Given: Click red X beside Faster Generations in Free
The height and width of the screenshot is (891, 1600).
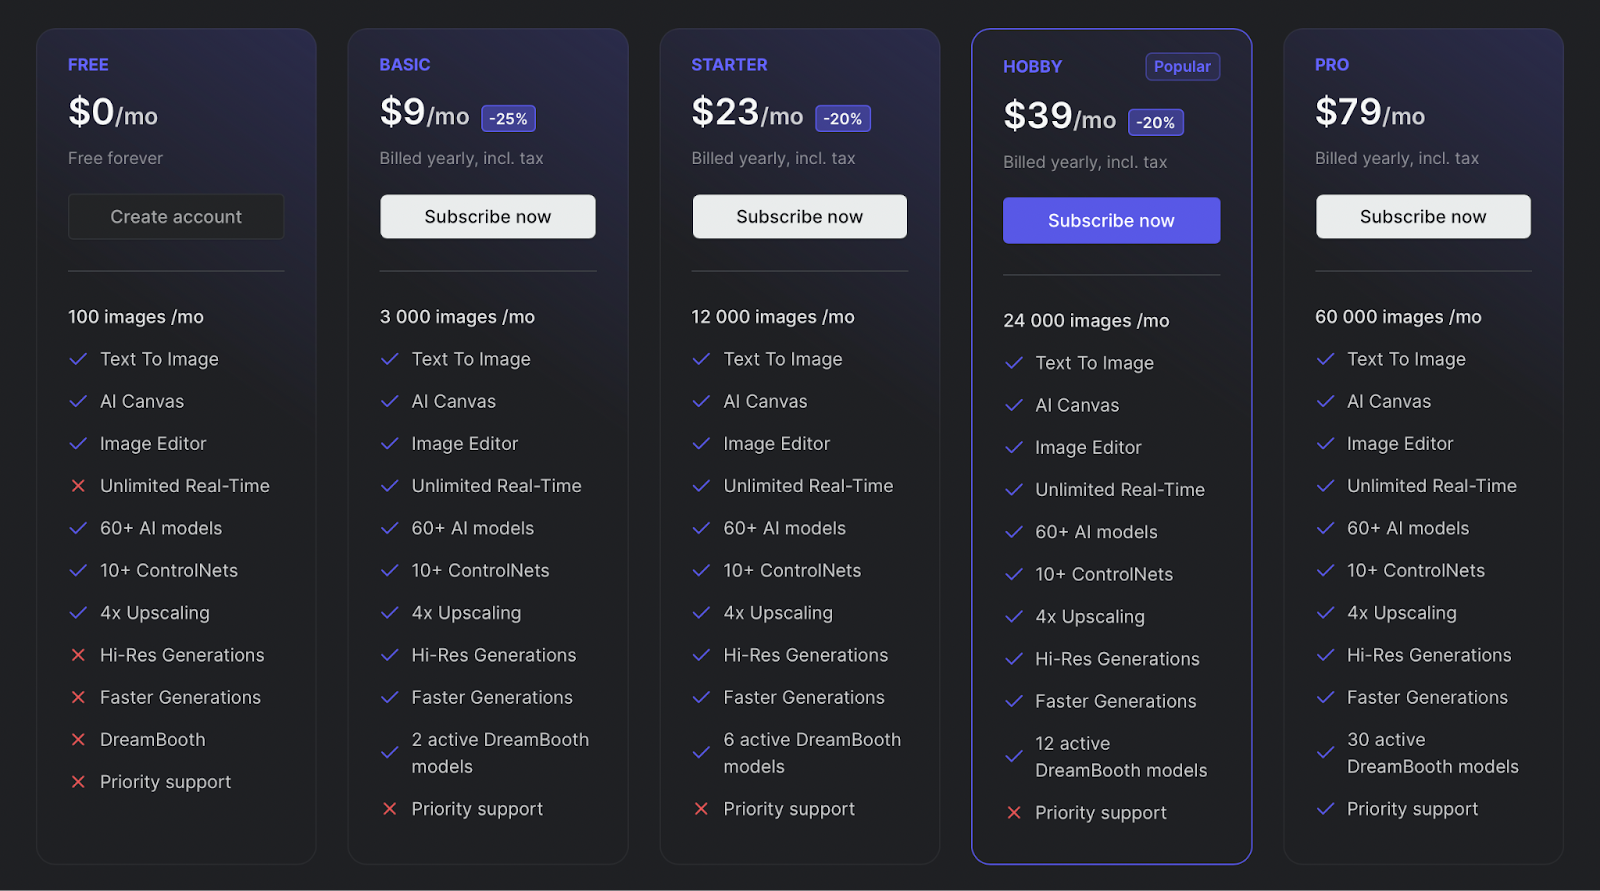Looking at the screenshot, I should (x=78, y=698).
